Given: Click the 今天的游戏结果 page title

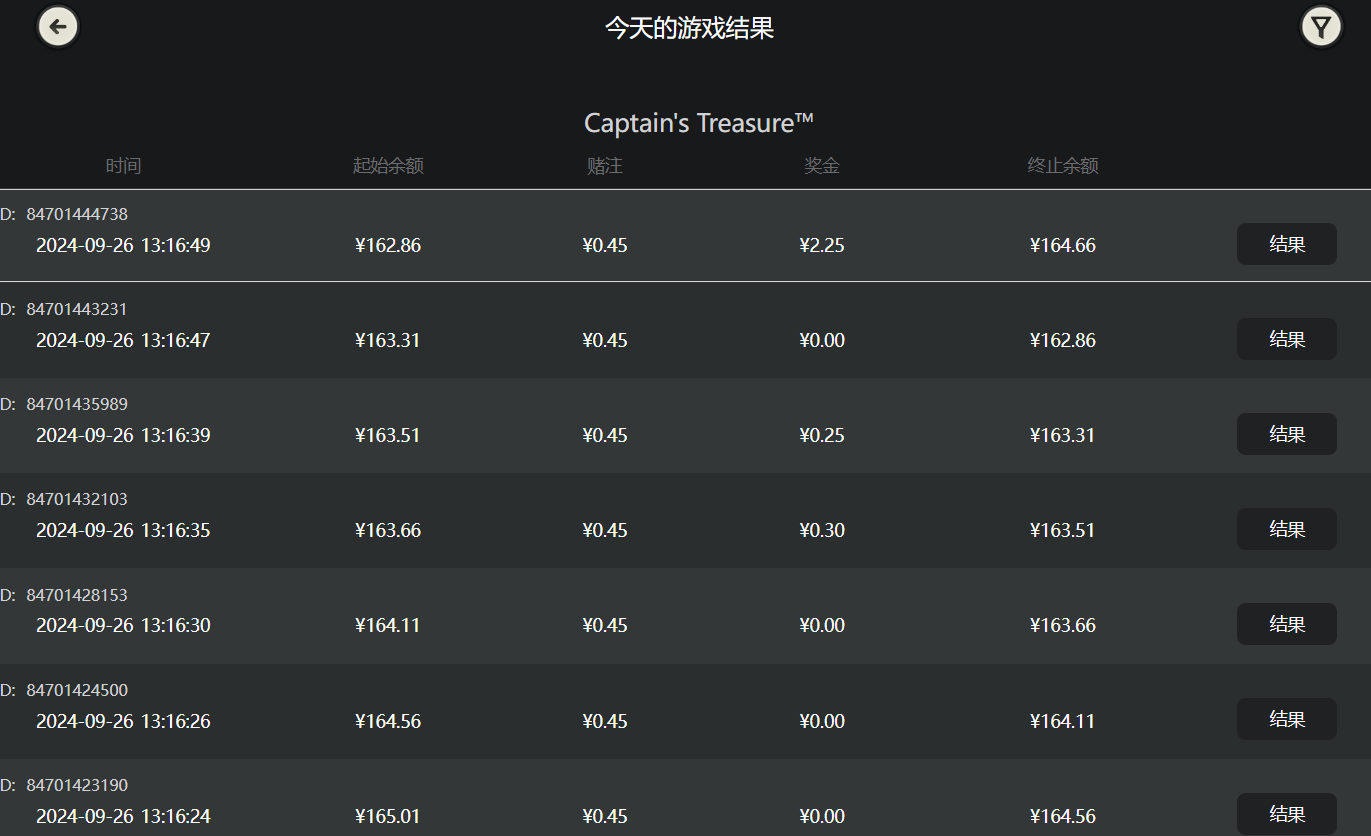Looking at the screenshot, I should click(689, 28).
